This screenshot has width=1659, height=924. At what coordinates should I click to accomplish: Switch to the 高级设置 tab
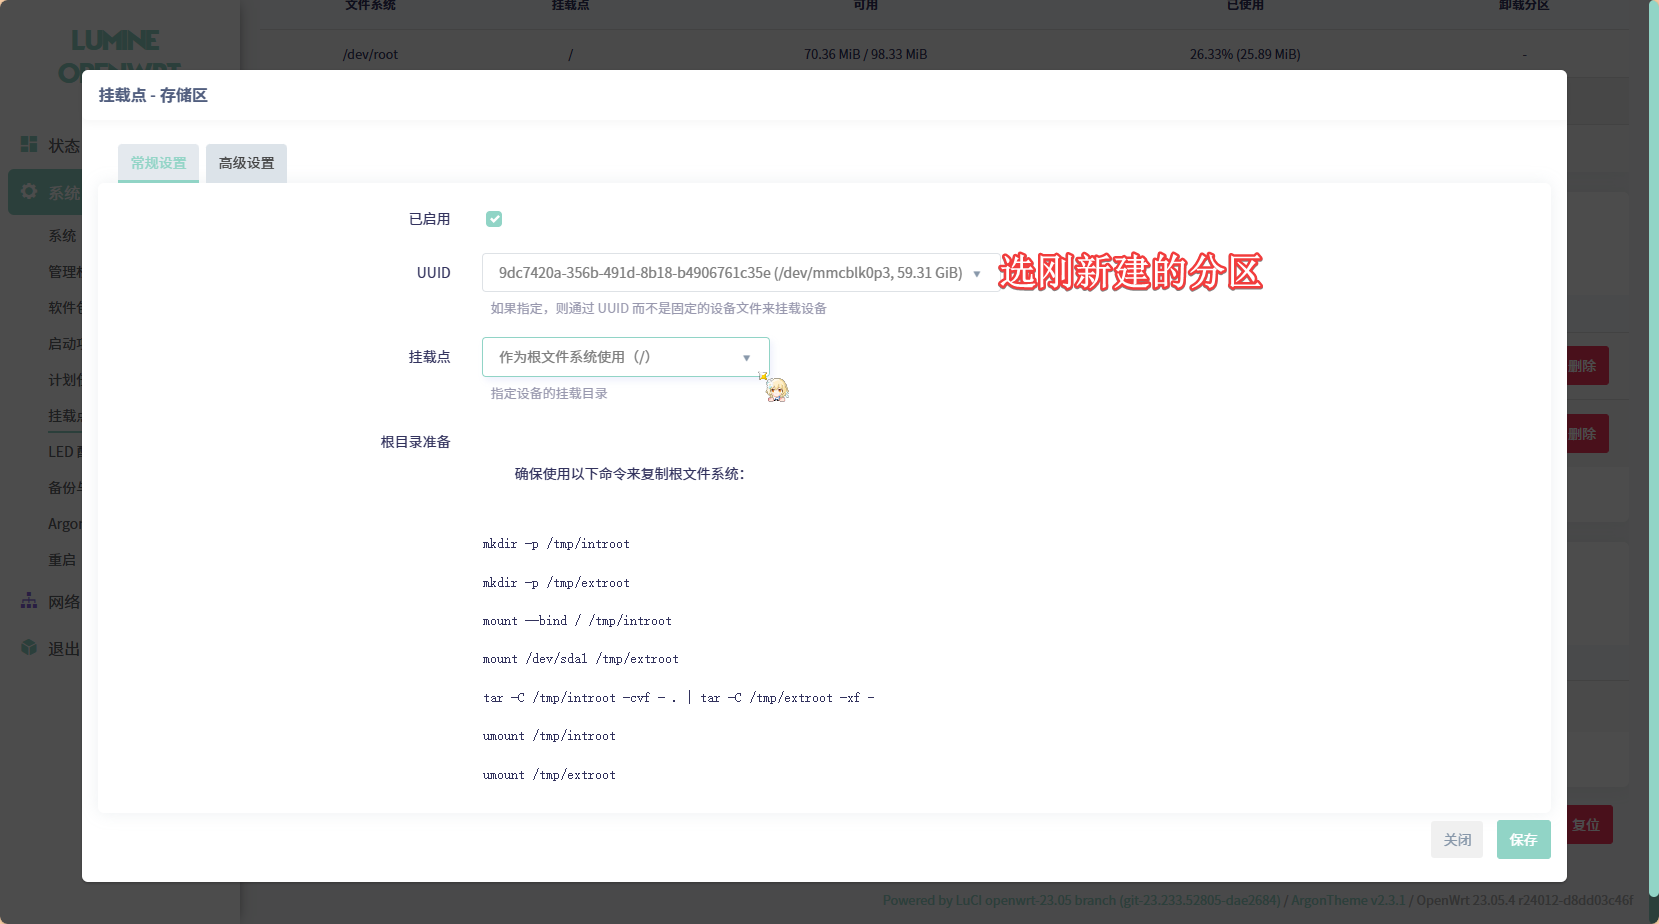point(246,163)
